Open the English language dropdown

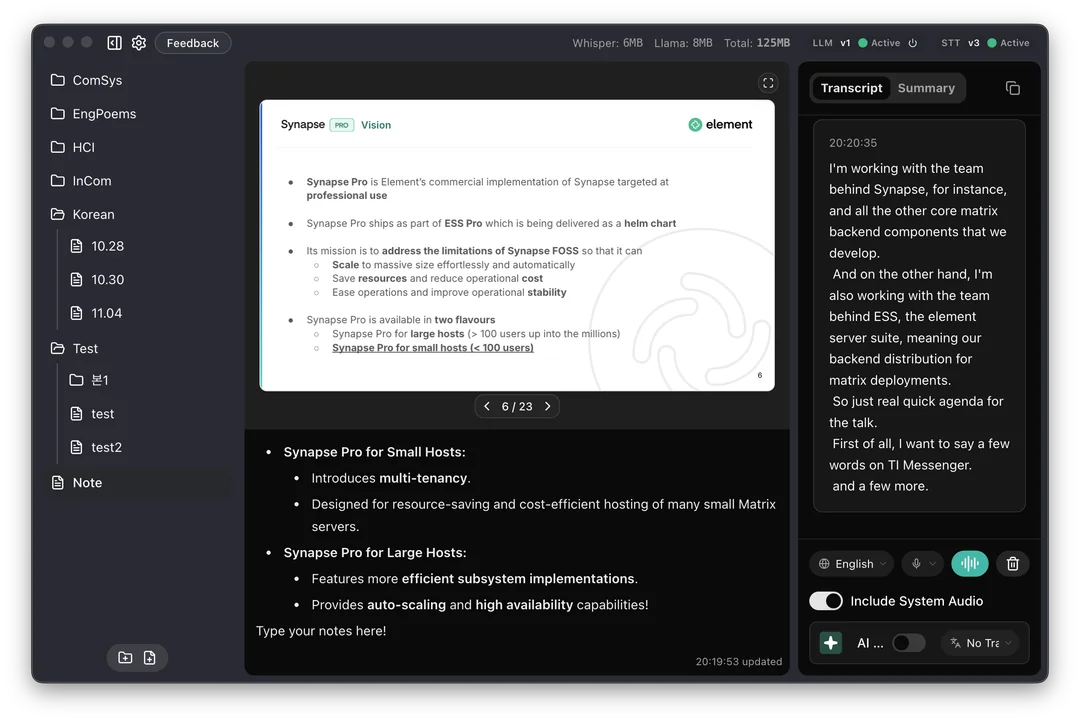pyautogui.click(x=852, y=564)
